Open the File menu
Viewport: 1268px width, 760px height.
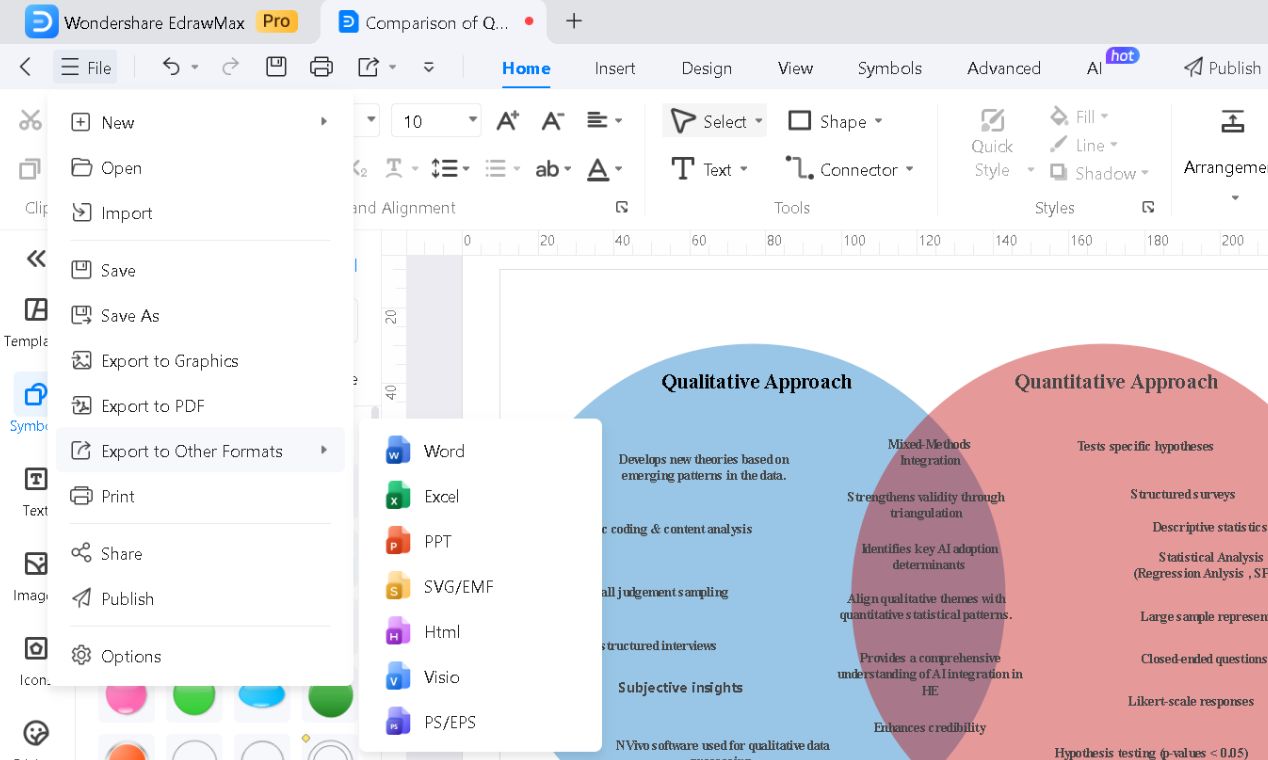85,67
